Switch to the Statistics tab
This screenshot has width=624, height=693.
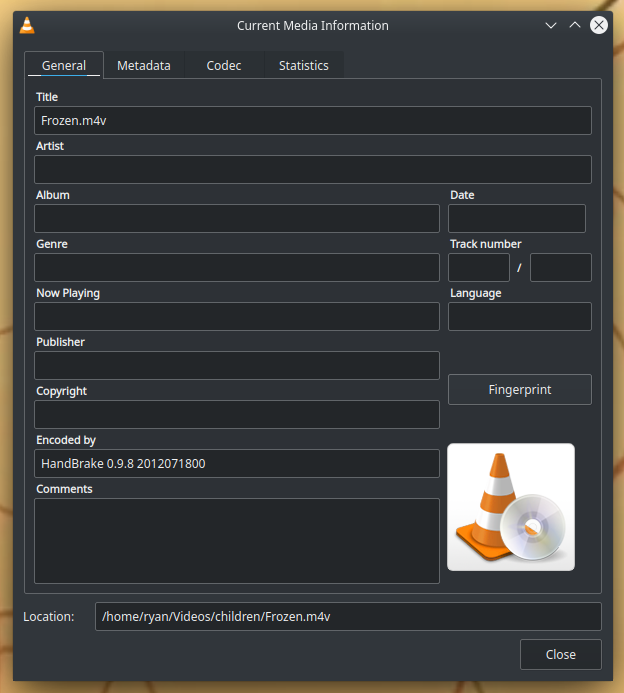tap(304, 65)
